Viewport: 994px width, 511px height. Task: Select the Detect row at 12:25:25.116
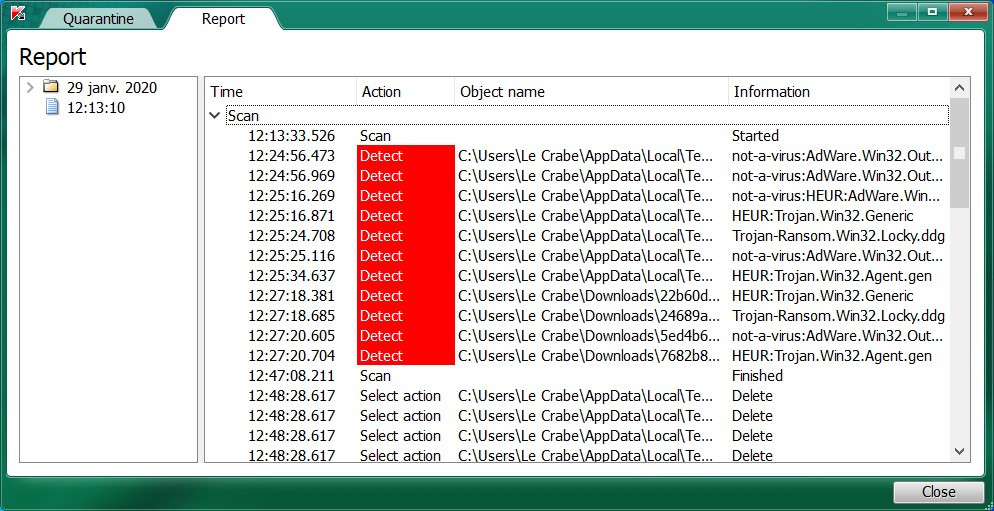tap(578, 256)
